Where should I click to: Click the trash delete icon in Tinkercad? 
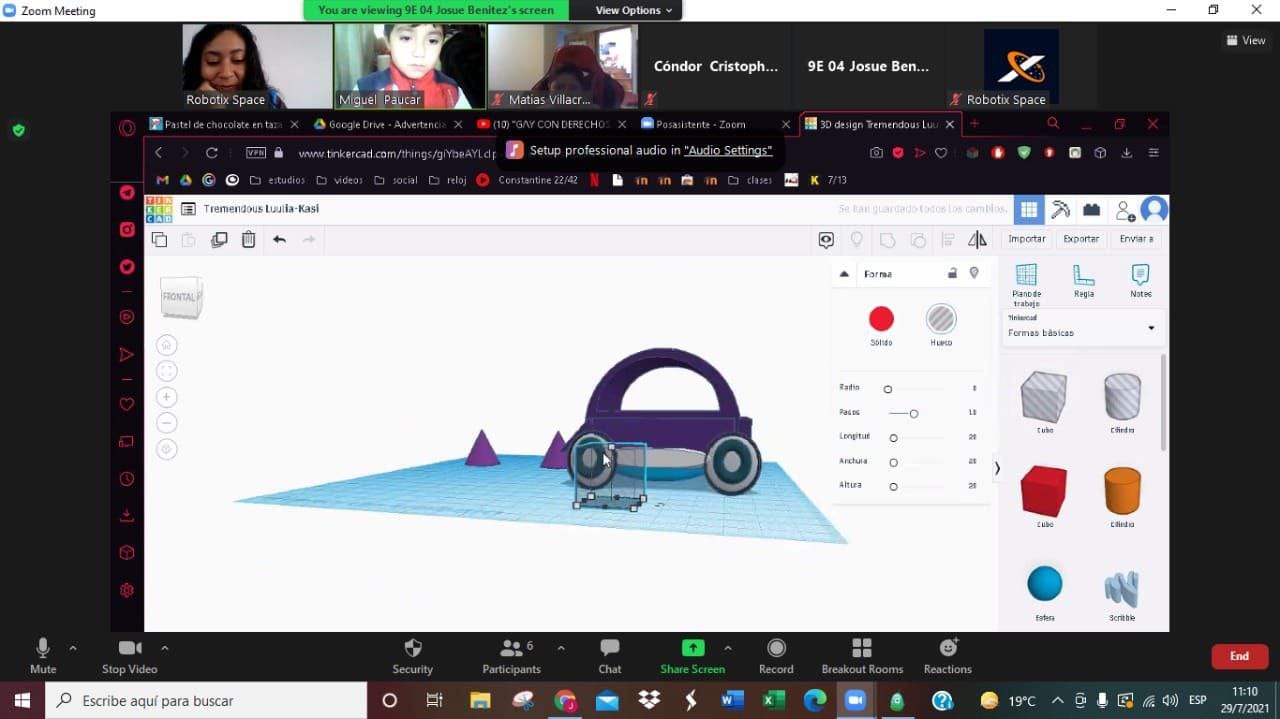click(248, 239)
